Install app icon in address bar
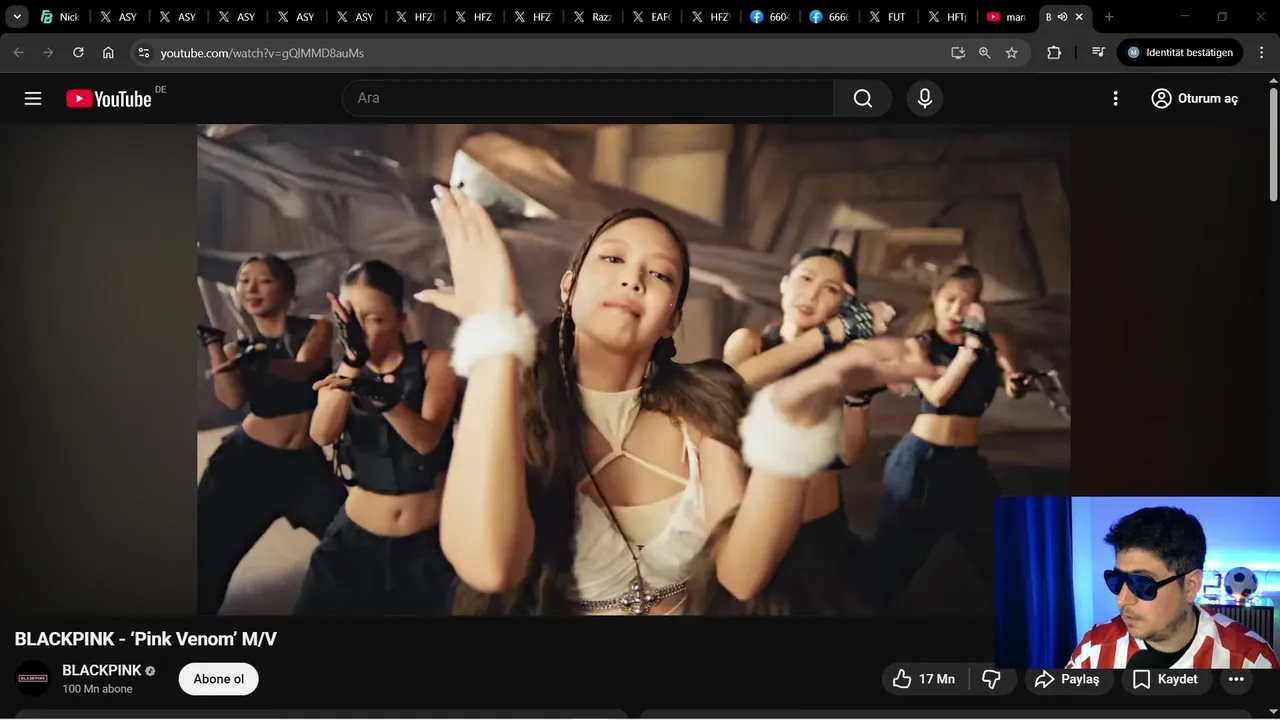The height and width of the screenshot is (720, 1280). click(x=958, y=52)
